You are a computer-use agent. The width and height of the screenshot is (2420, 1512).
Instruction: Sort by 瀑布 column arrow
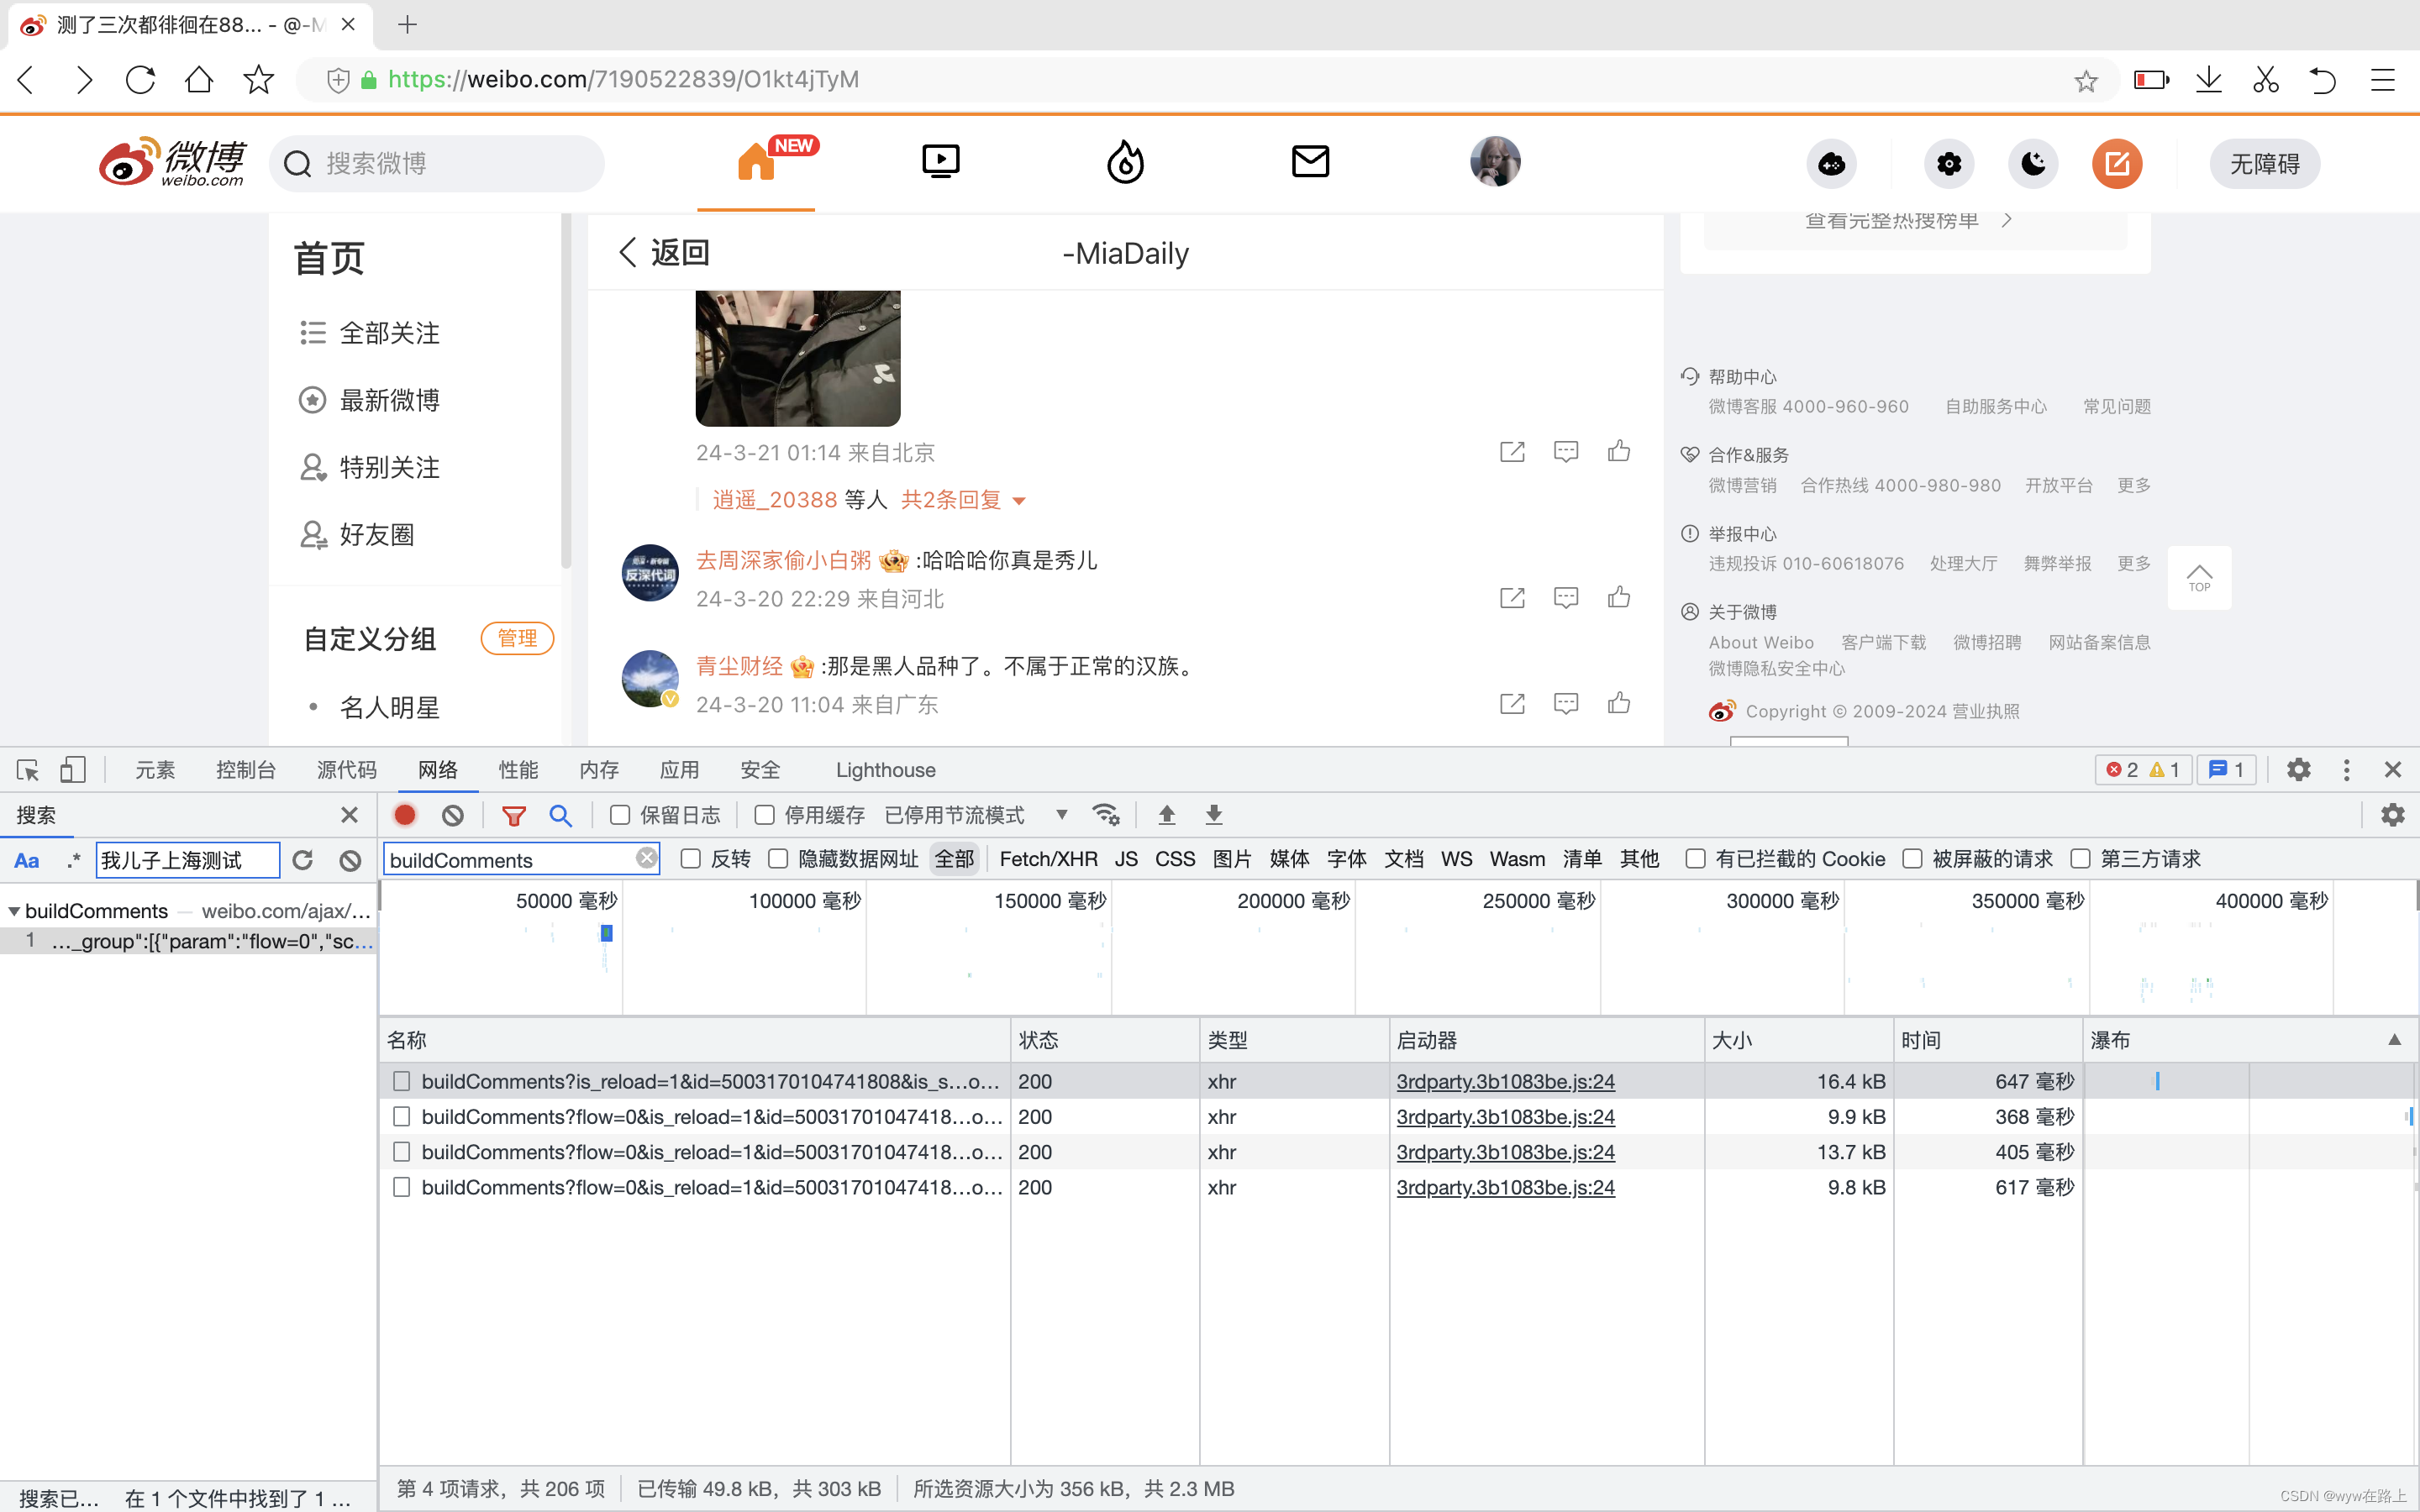(x=2395, y=1040)
